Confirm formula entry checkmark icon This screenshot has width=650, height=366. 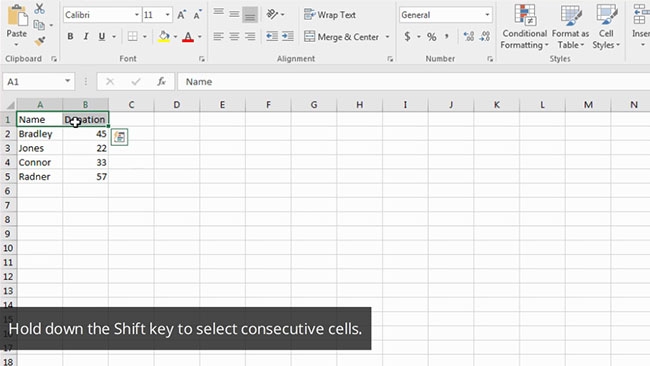pyautogui.click(x=136, y=82)
